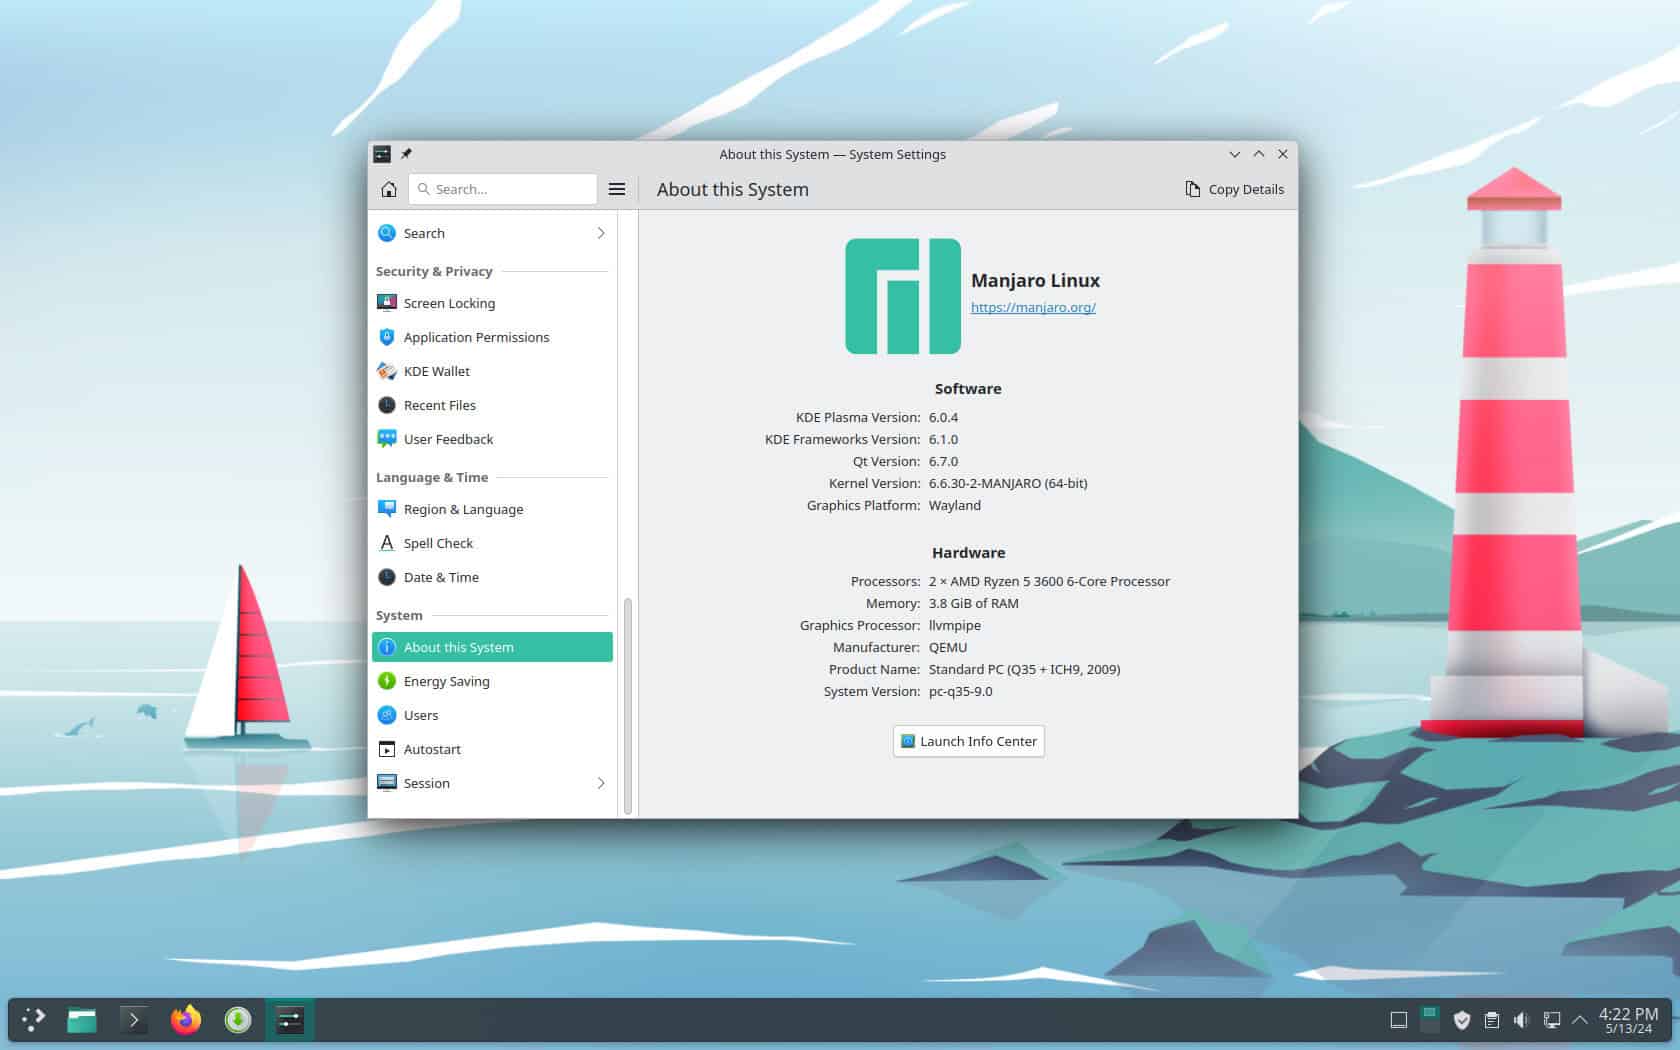Screen dimensions: 1680x1050
Task: Select Region & Language settings
Action: pos(463,509)
